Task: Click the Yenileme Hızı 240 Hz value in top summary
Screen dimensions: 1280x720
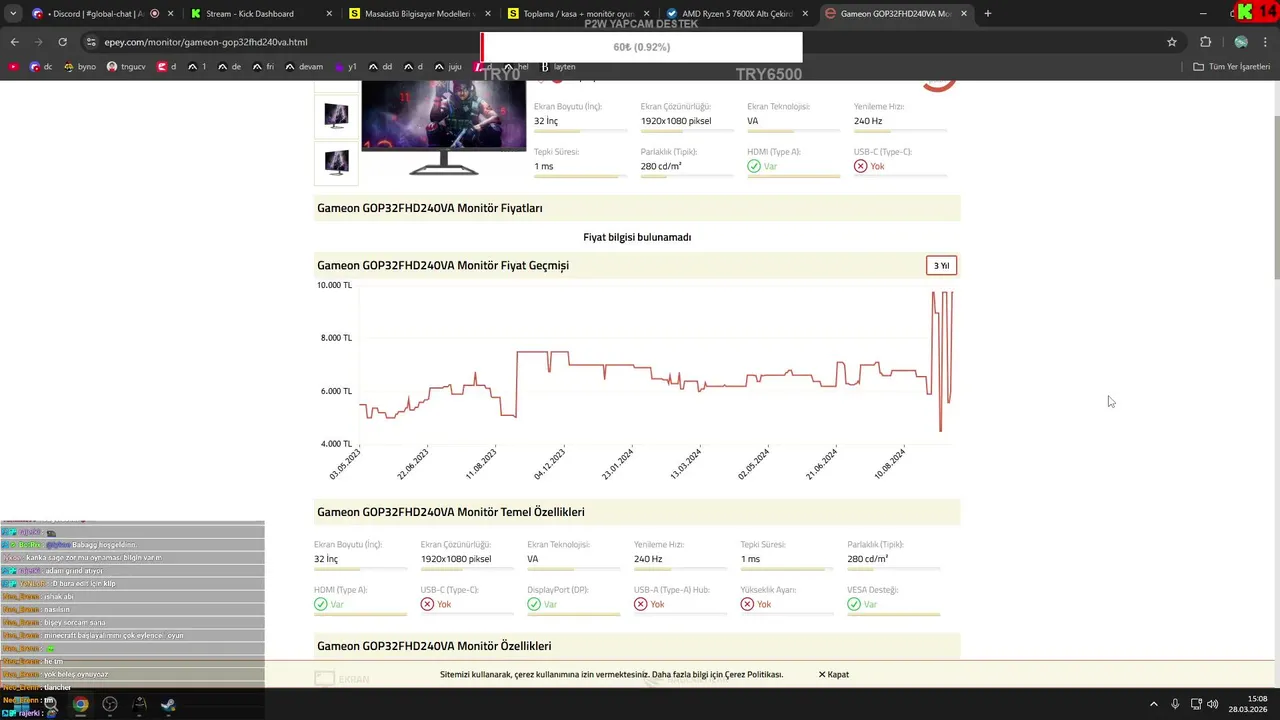Action: coord(868,121)
